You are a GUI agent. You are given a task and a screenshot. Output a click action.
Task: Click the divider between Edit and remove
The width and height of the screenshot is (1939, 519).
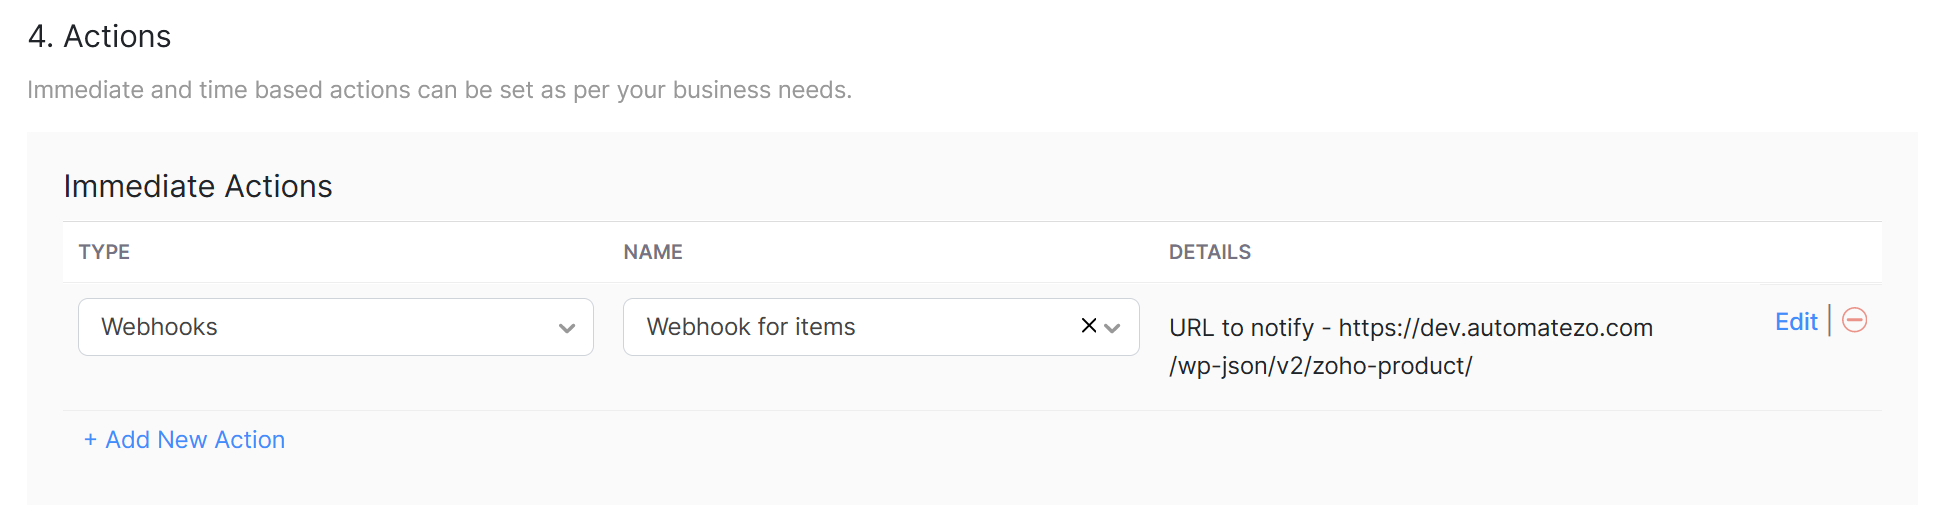pyautogui.click(x=1829, y=321)
